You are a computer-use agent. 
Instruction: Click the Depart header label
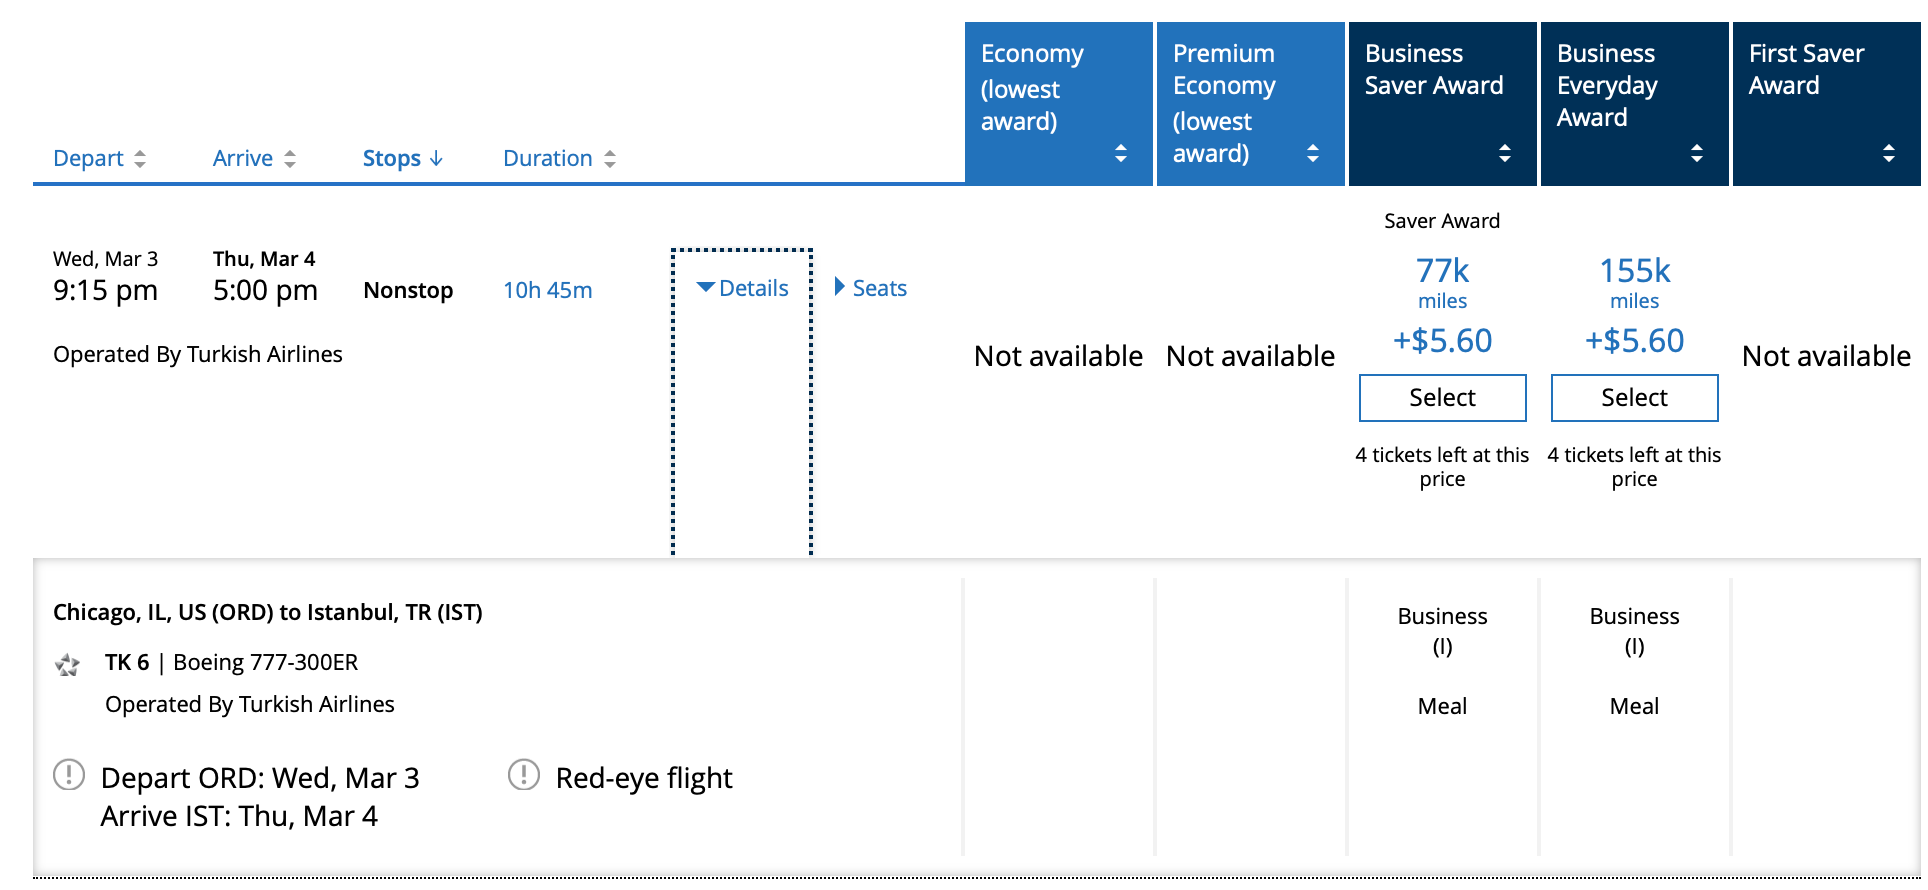click(x=89, y=158)
